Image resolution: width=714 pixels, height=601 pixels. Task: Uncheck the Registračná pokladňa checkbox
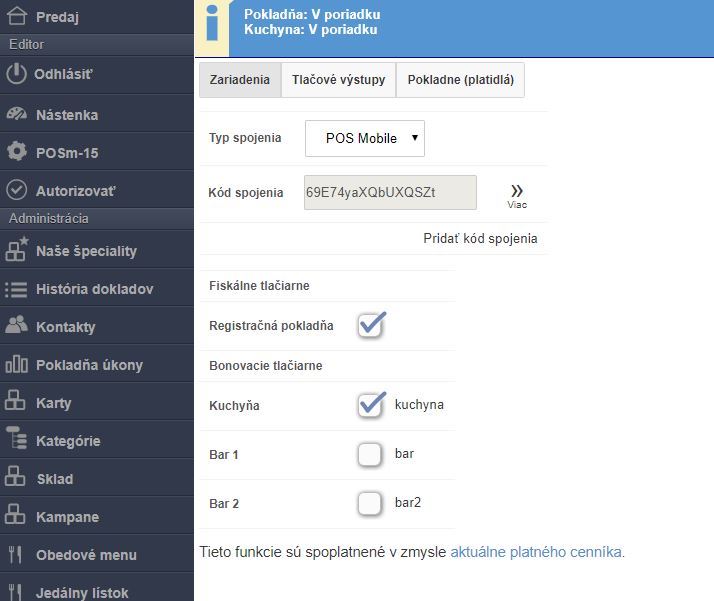(371, 325)
